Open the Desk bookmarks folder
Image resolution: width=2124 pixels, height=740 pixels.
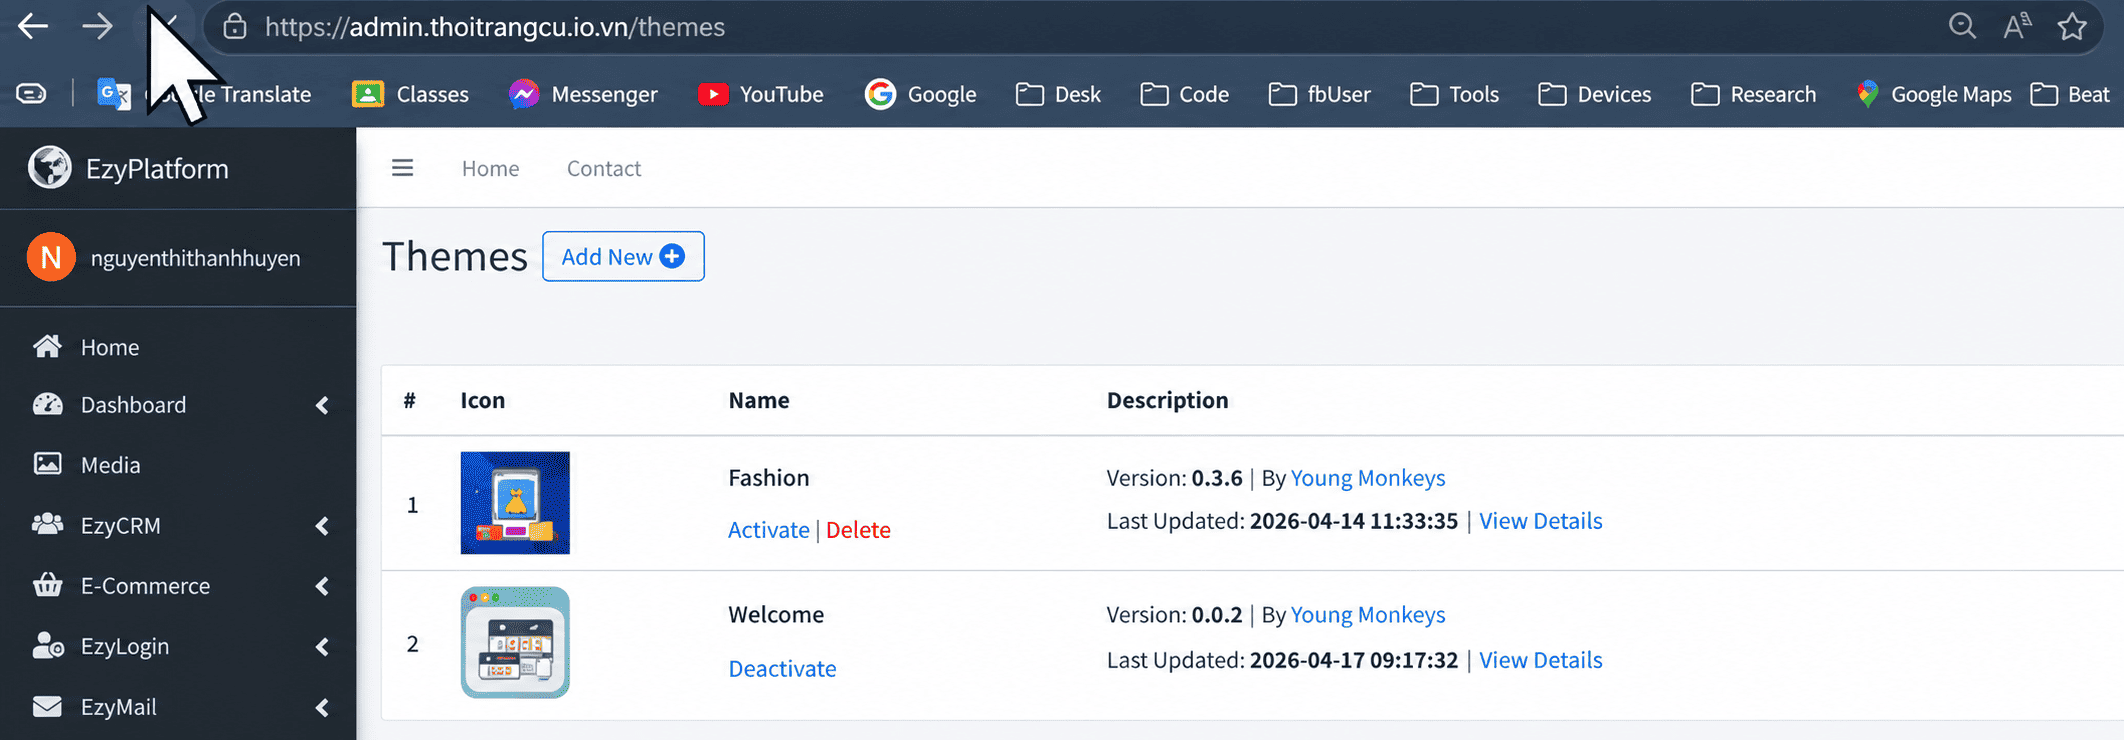(1058, 94)
